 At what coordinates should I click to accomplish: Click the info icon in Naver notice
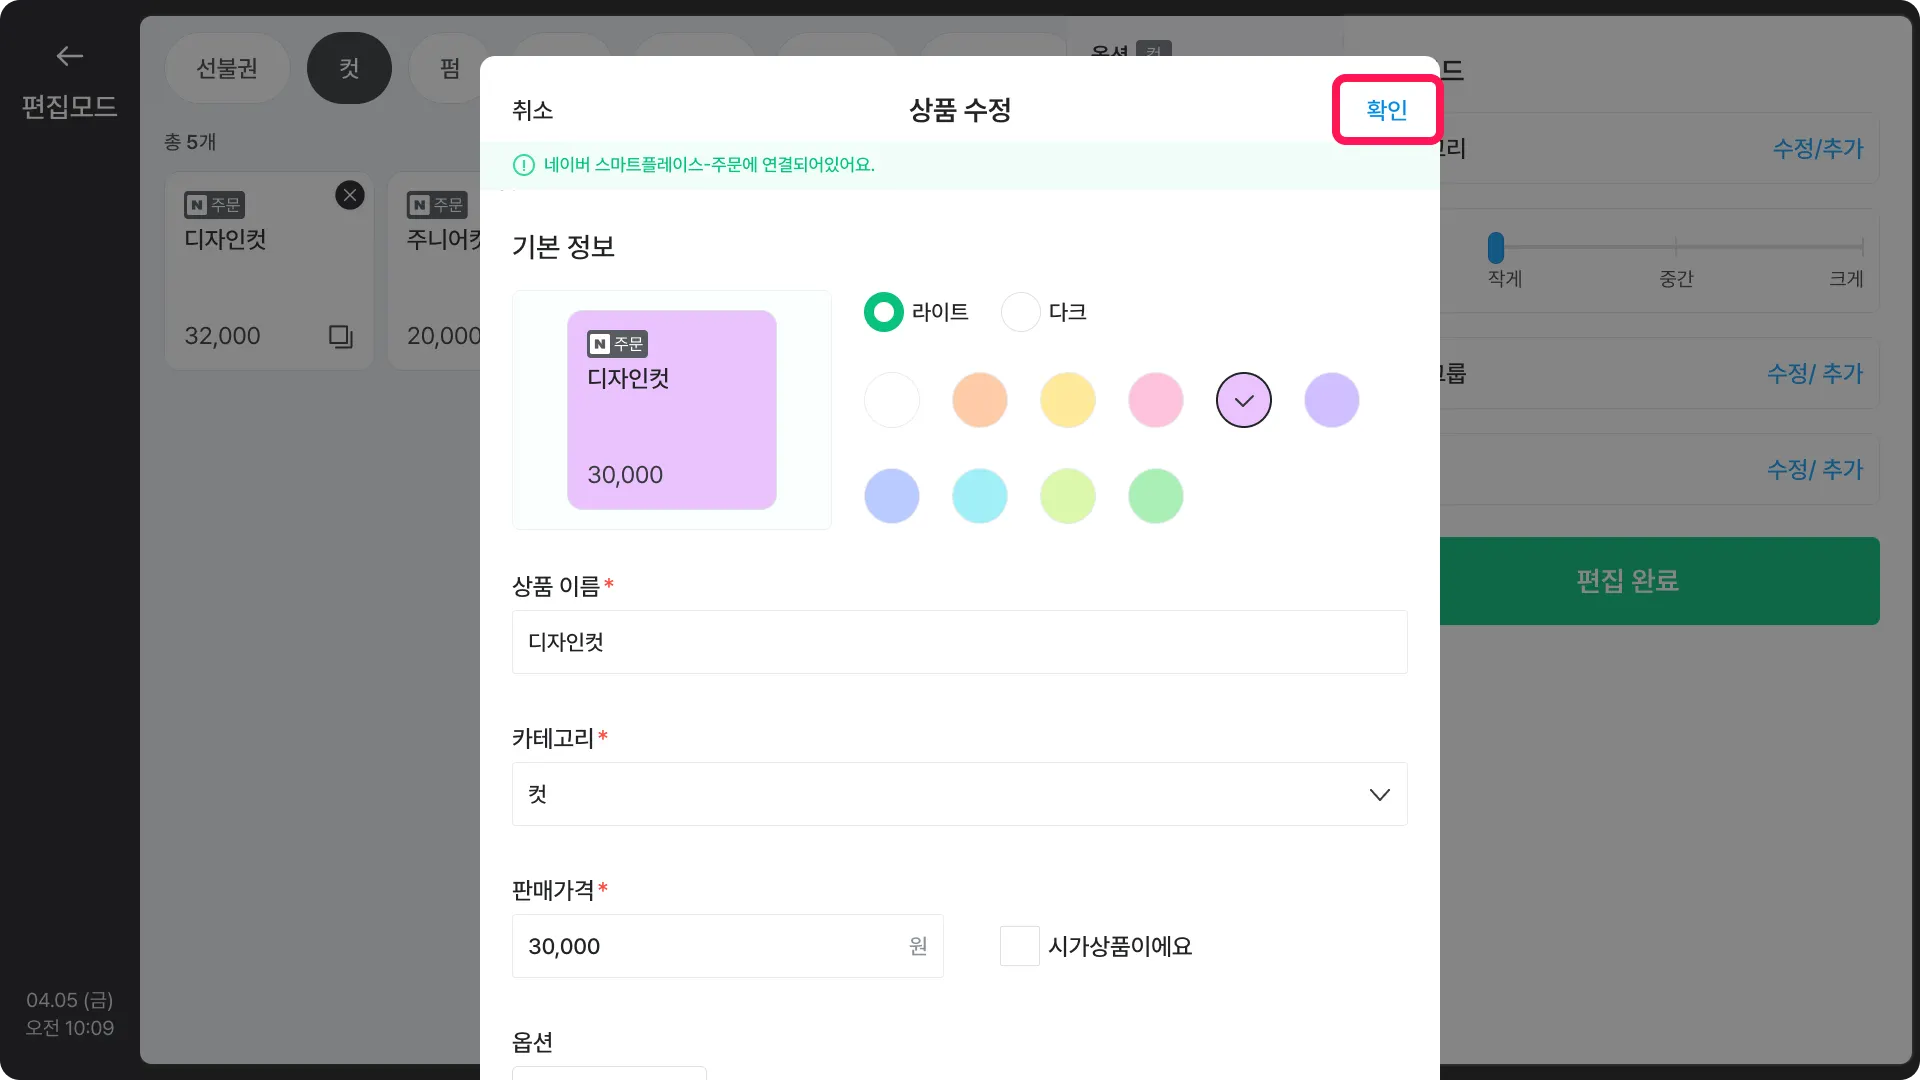(523, 165)
